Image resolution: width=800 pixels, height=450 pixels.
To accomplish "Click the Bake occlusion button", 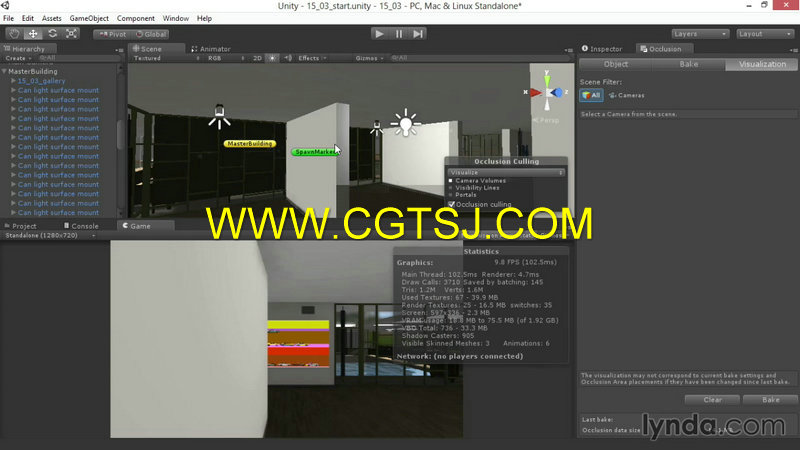I will pyautogui.click(x=770, y=399).
